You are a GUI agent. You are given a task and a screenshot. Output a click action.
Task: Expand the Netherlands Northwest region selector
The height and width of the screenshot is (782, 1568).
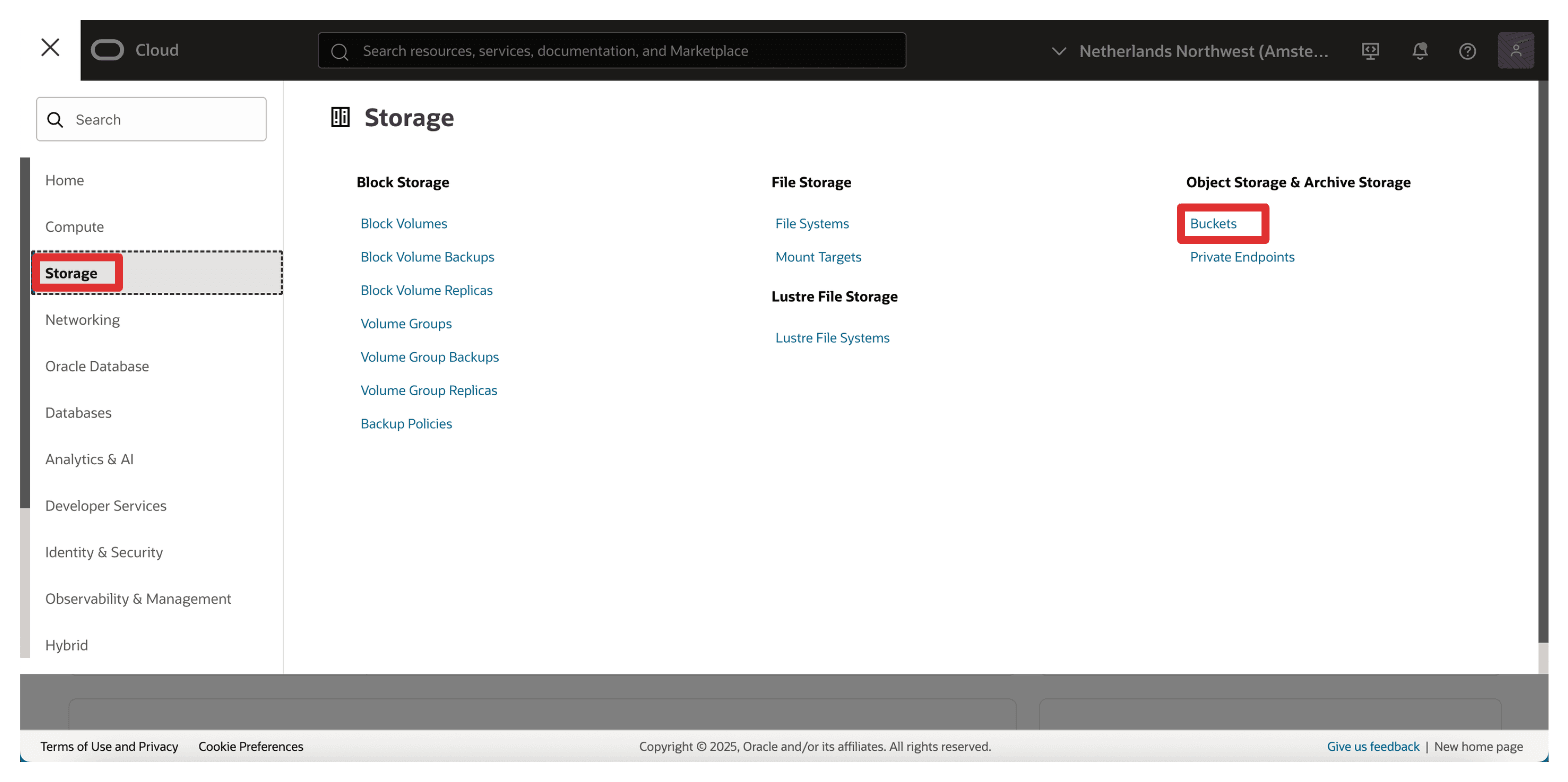1191,51
